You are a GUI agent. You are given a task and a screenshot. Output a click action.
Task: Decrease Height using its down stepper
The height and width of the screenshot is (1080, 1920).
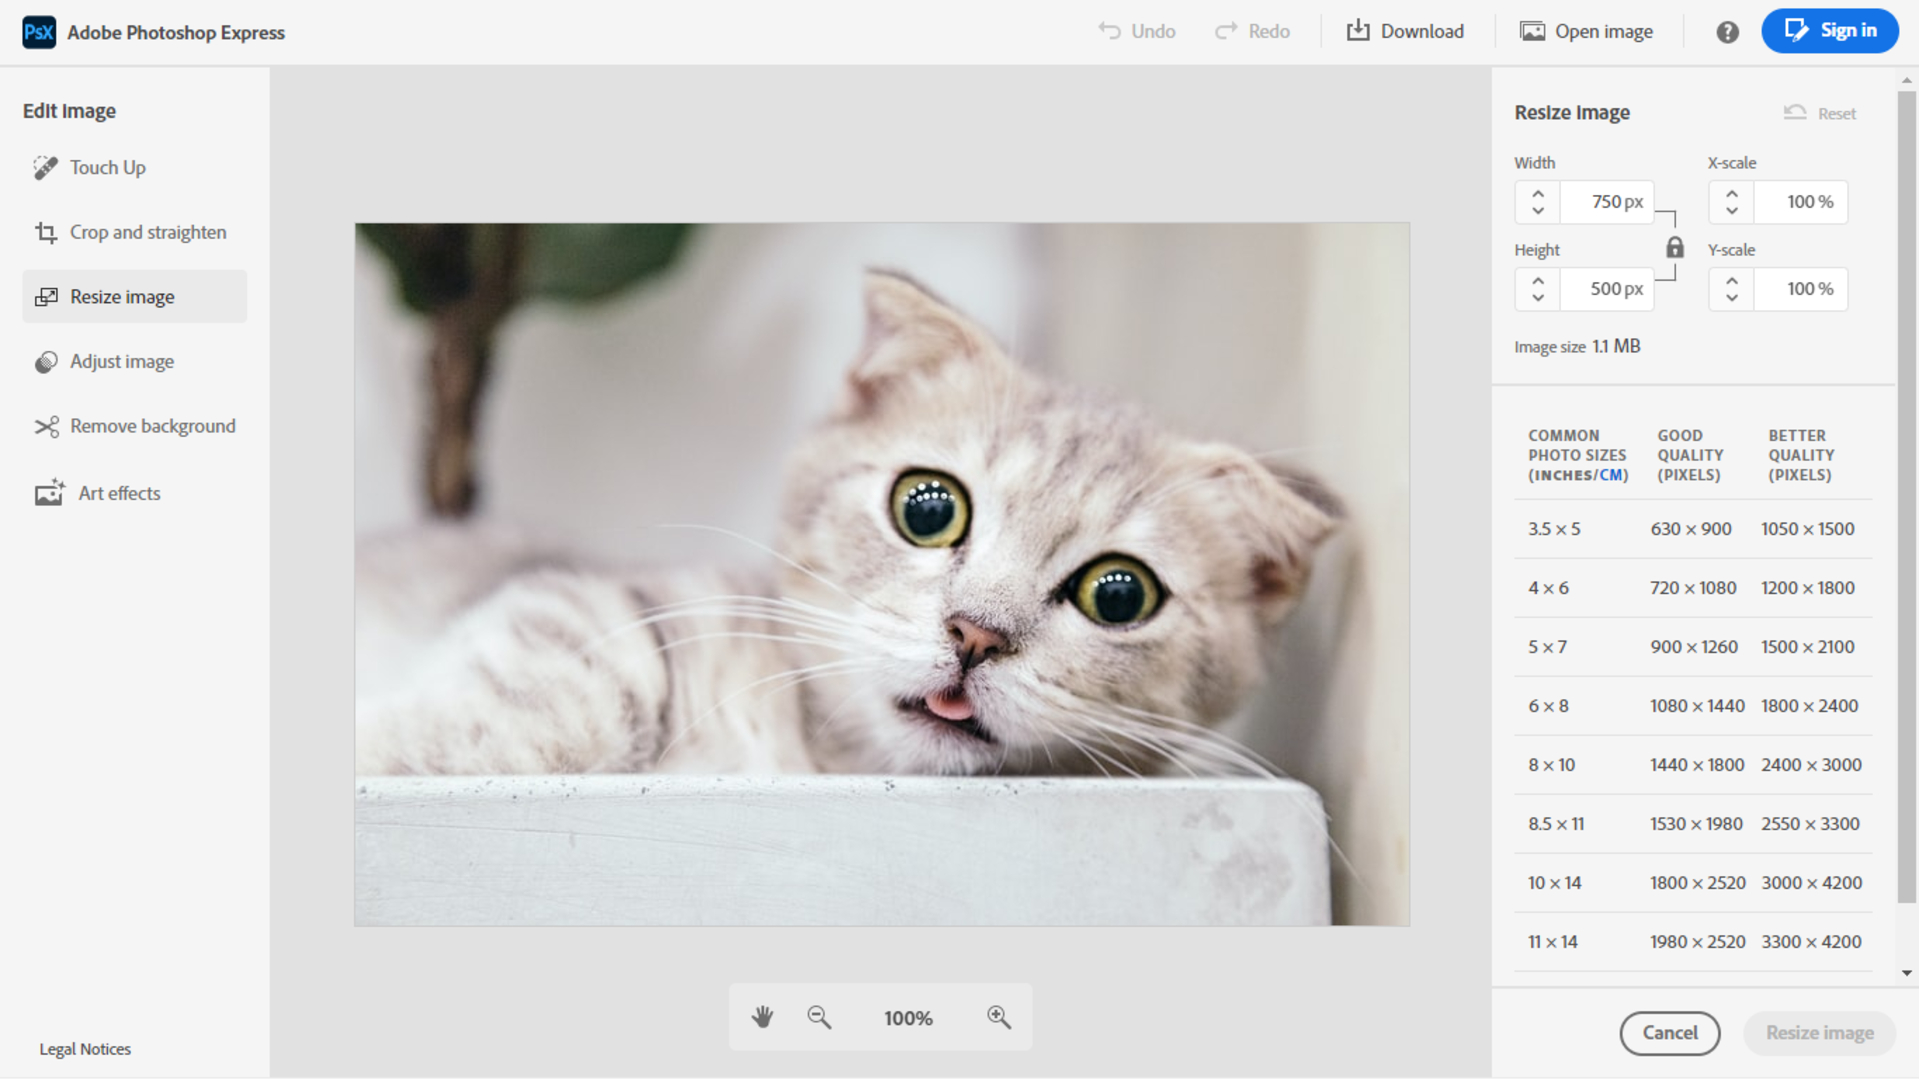click(1537, 296)
